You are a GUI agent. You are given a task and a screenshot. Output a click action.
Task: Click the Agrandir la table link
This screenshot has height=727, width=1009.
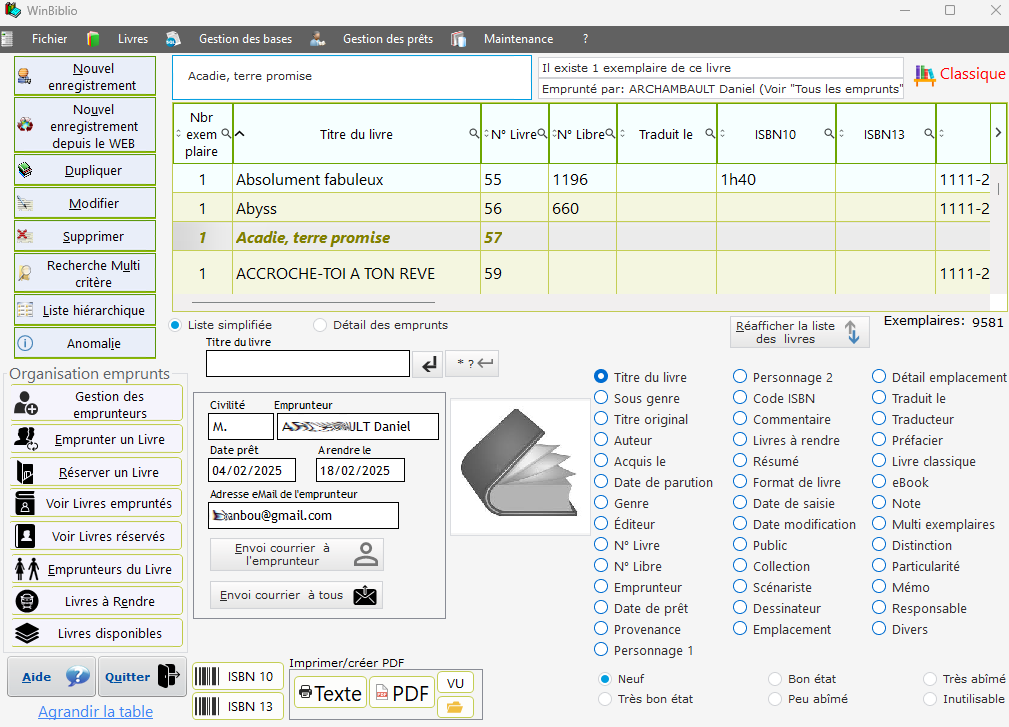(95, 712)
